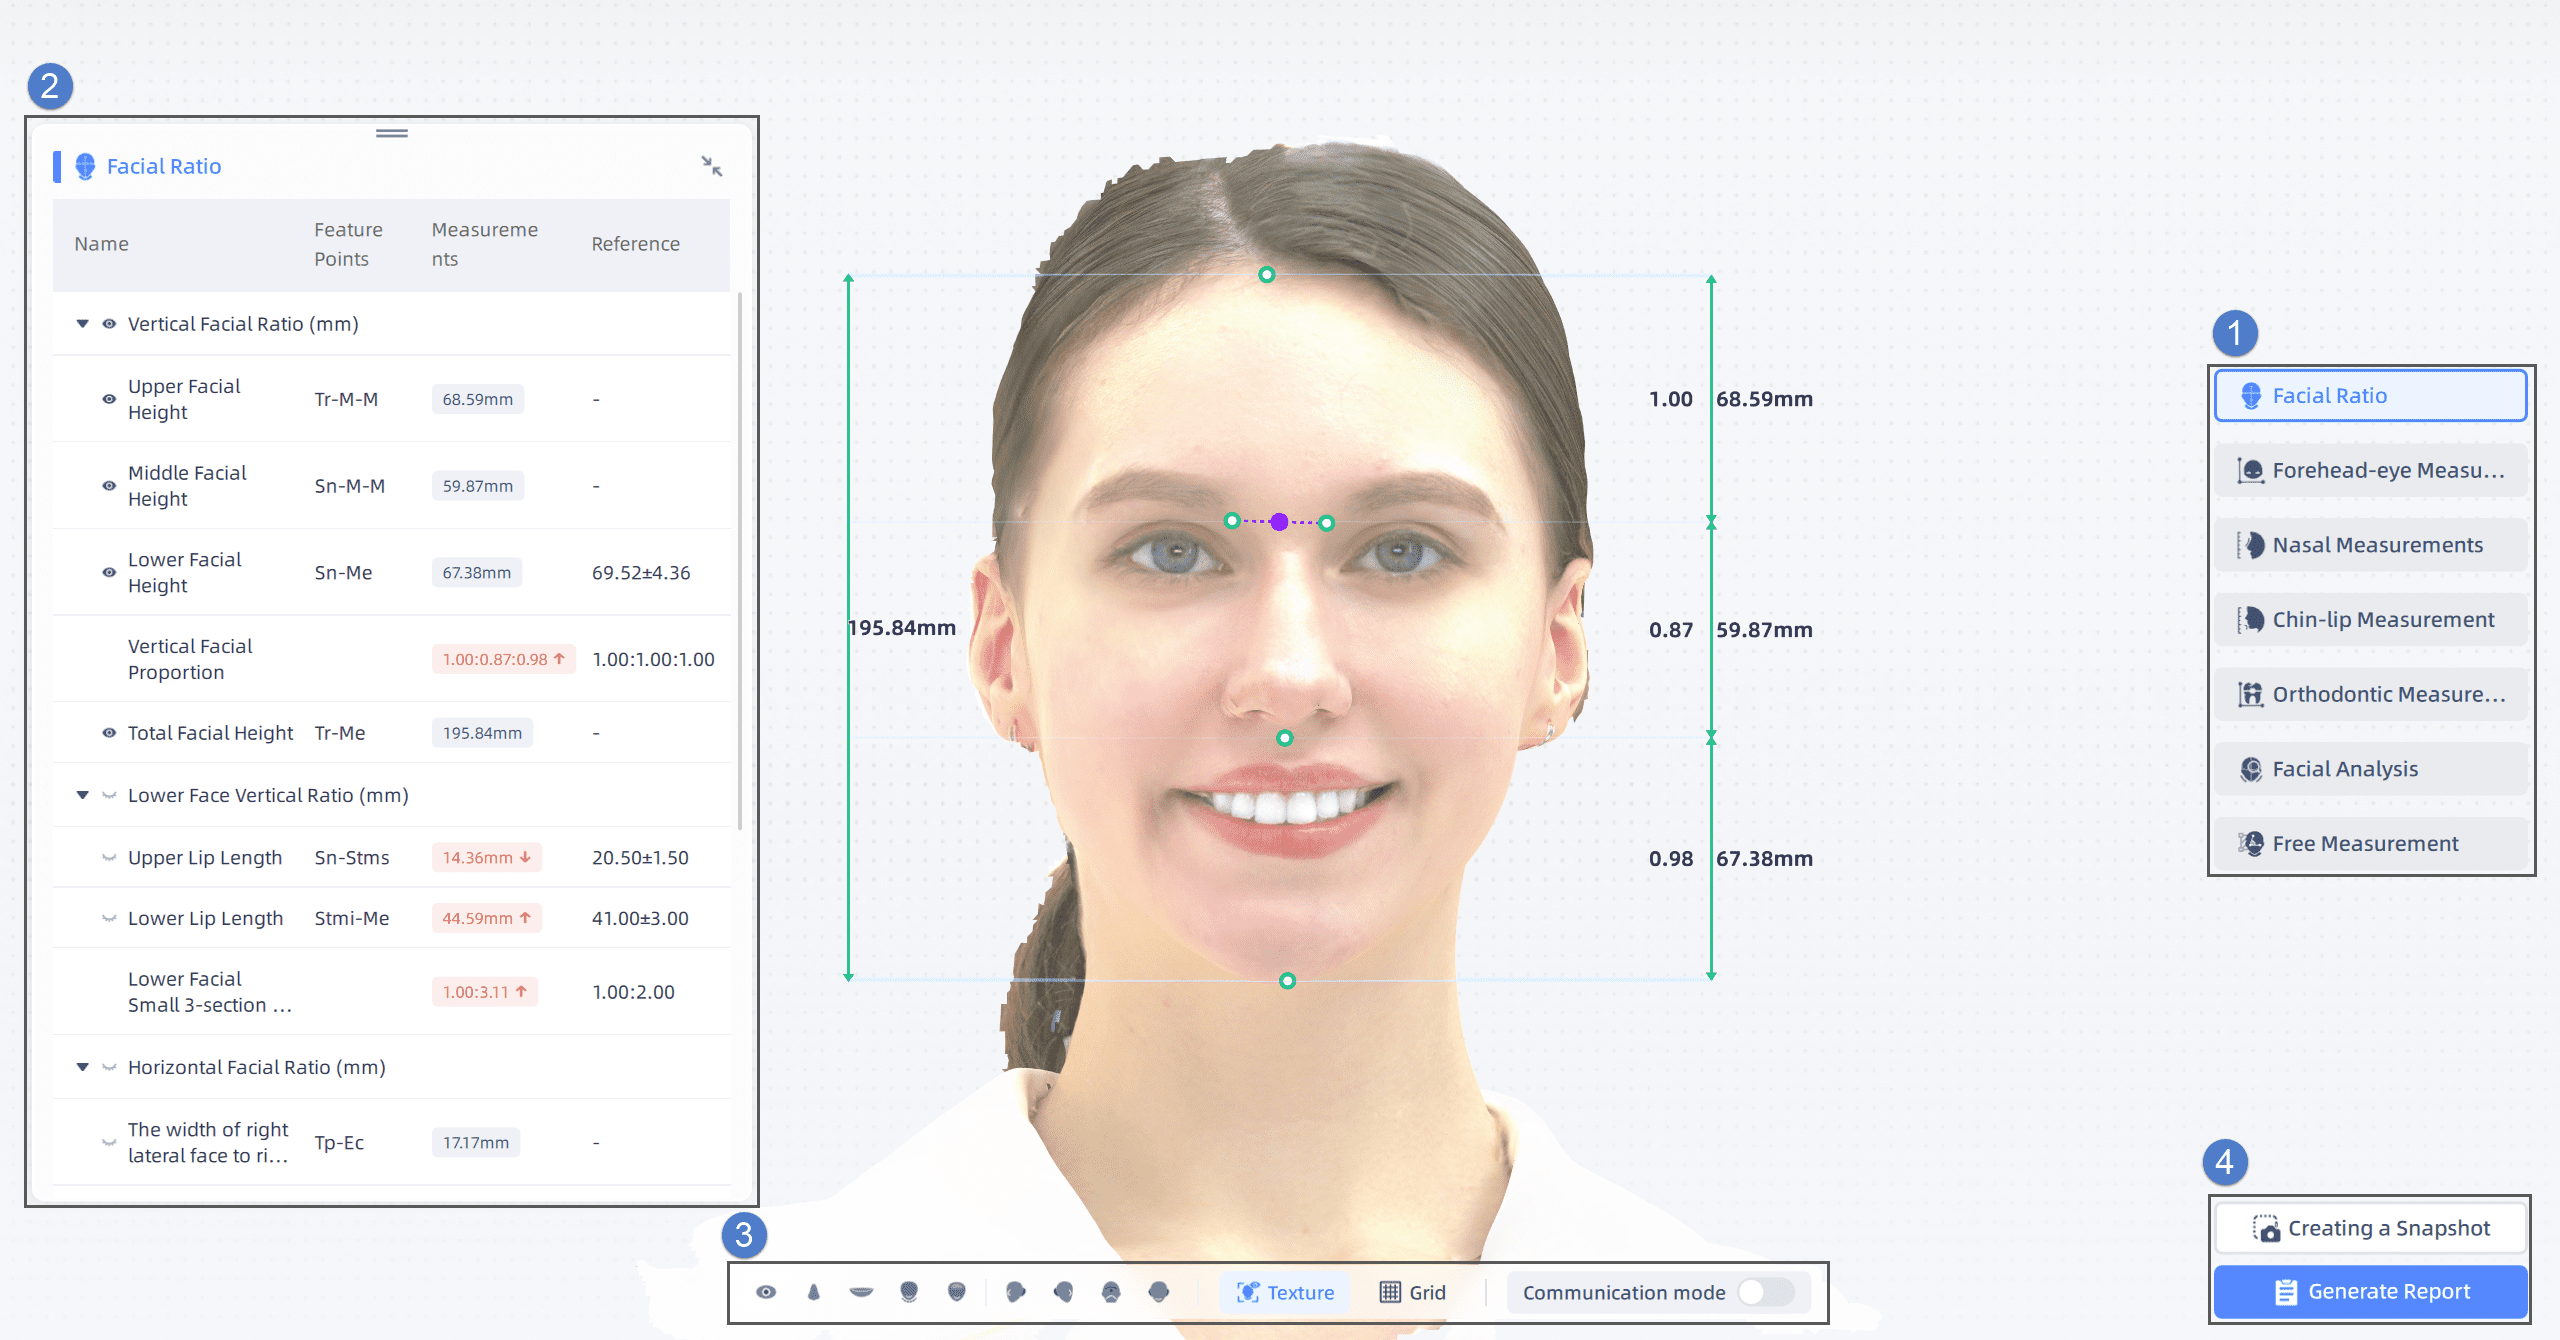This screenshot has height=1340, width=2560.
Task: Select the purple midpoint between the eyebrows
Action: [1279, 522]
